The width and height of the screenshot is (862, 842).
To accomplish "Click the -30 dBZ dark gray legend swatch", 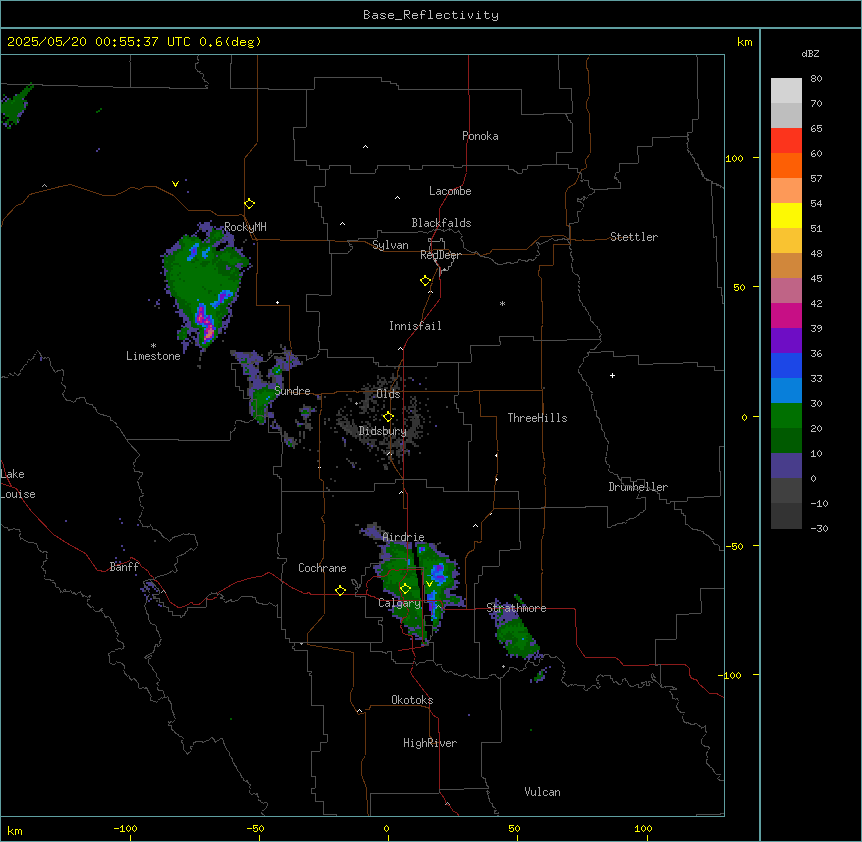I will (786, 516).
